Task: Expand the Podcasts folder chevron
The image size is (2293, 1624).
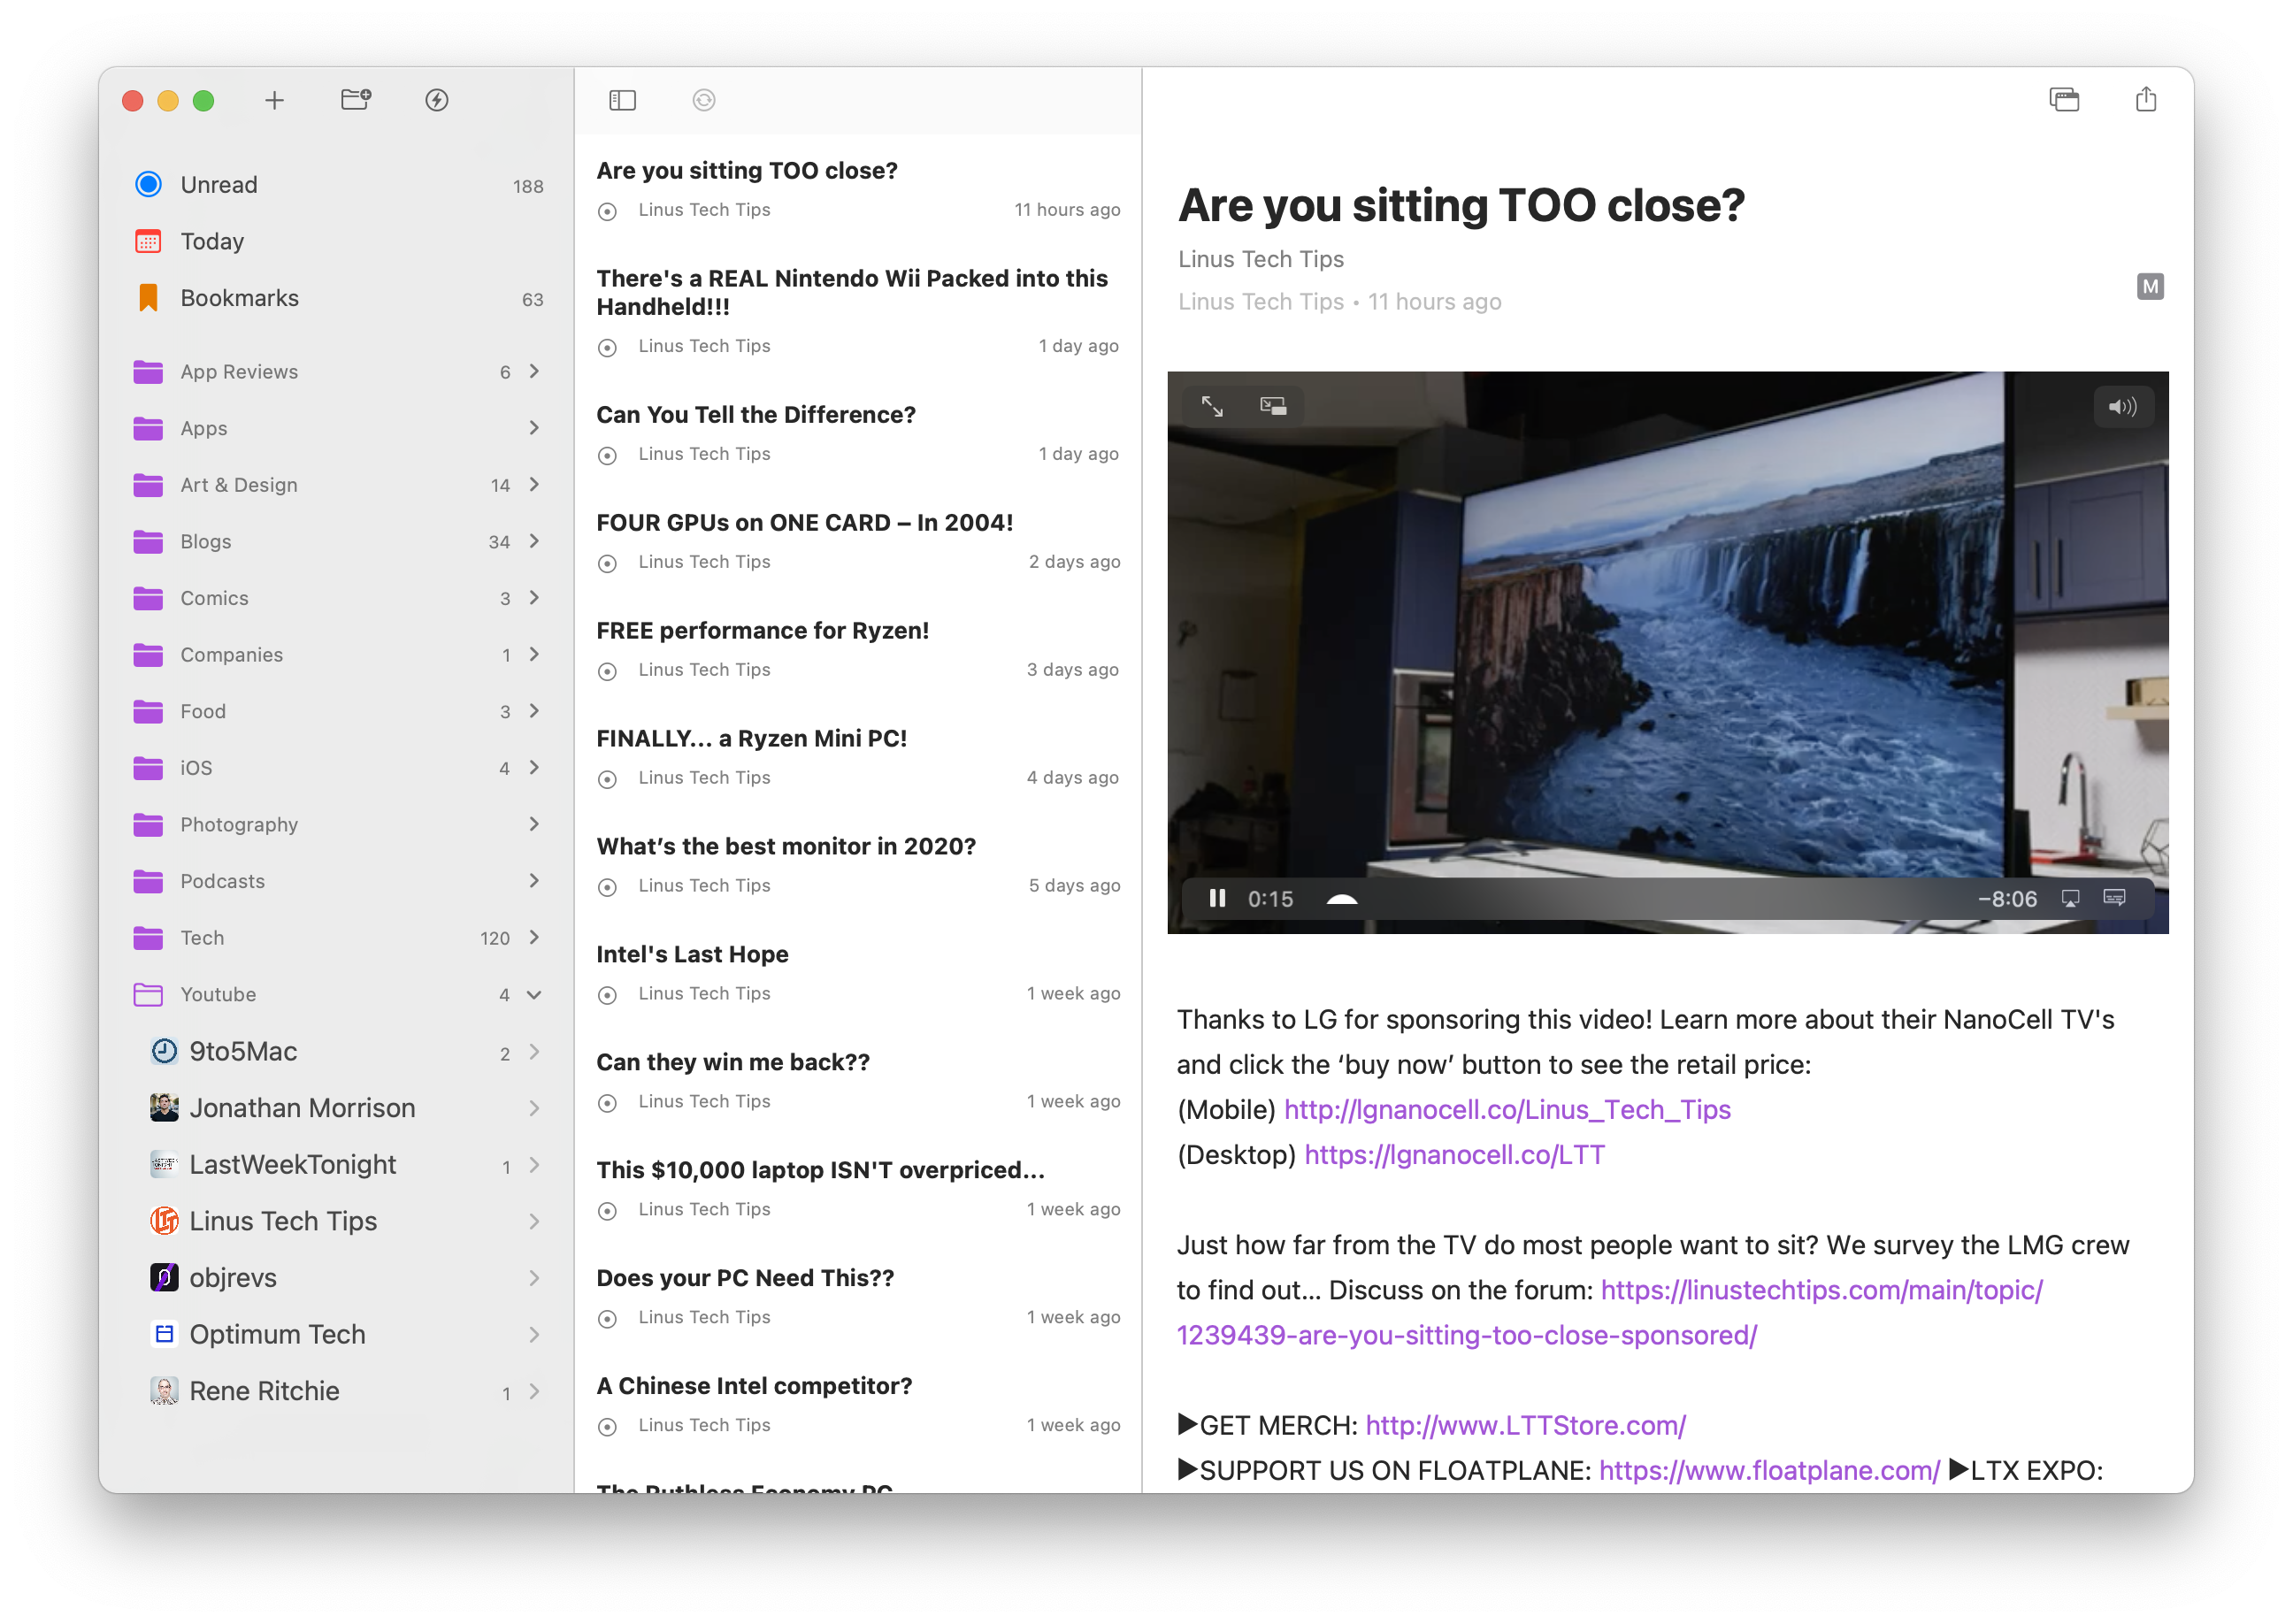Action: point(534,881)
